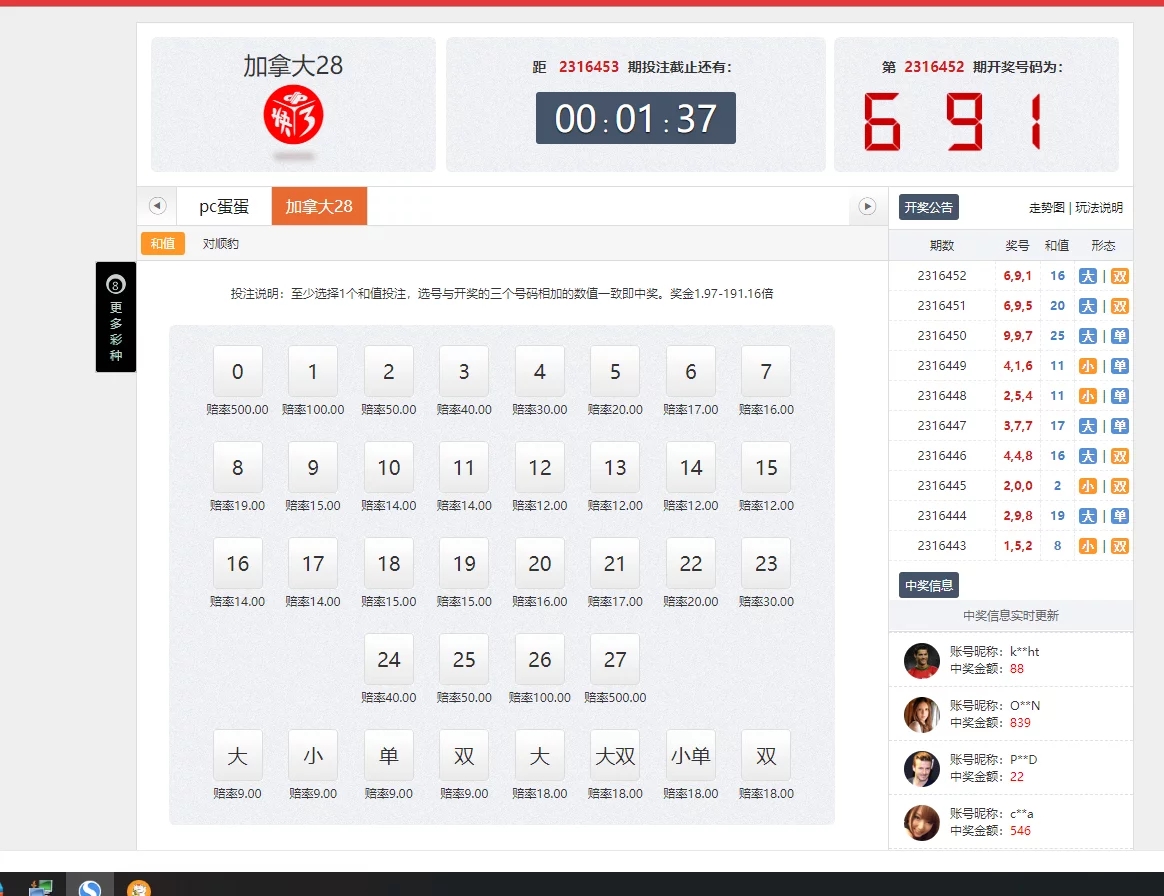Open the 走势图 trend chart link
1164x896 pixels.
pos(1046,208)
